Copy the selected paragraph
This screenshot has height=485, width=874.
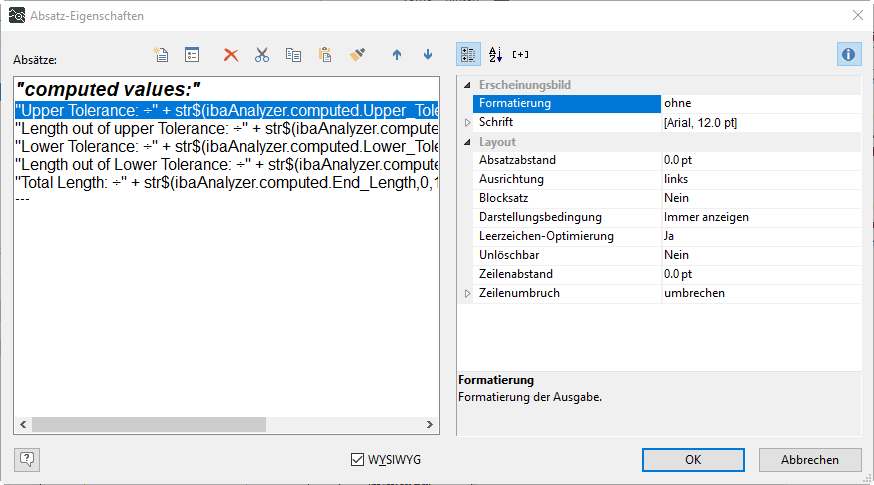pyautogui.click(x=293, y=55)
